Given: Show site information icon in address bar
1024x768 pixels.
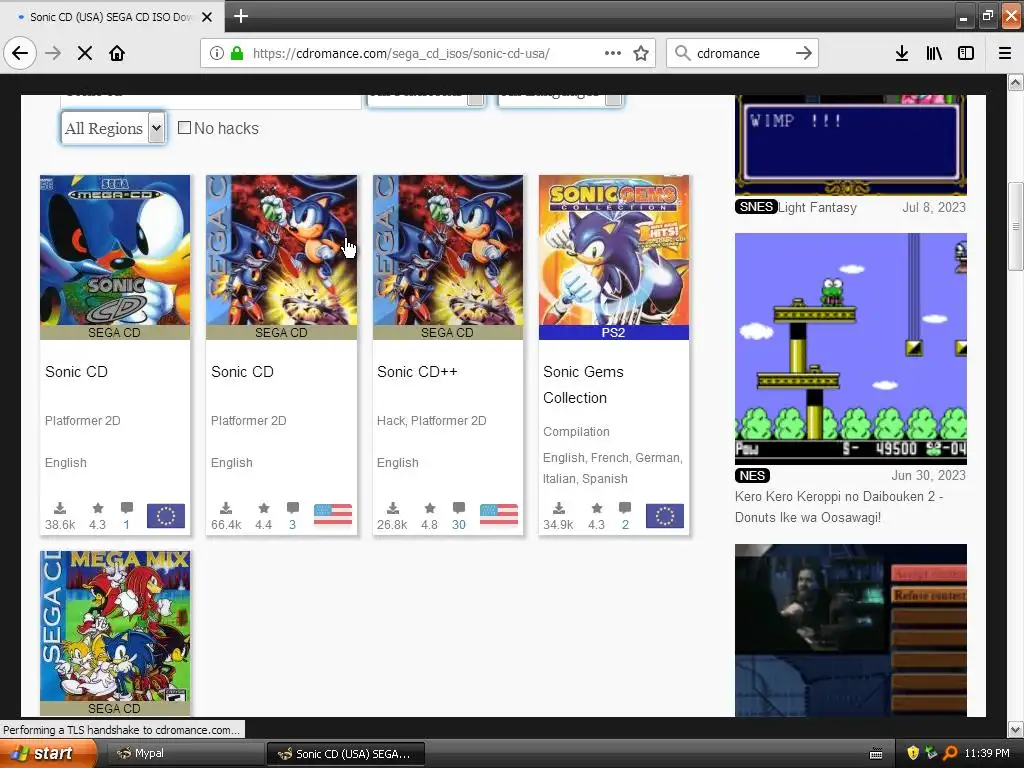Looking at the screenshot, I should (x=217, y=53).
